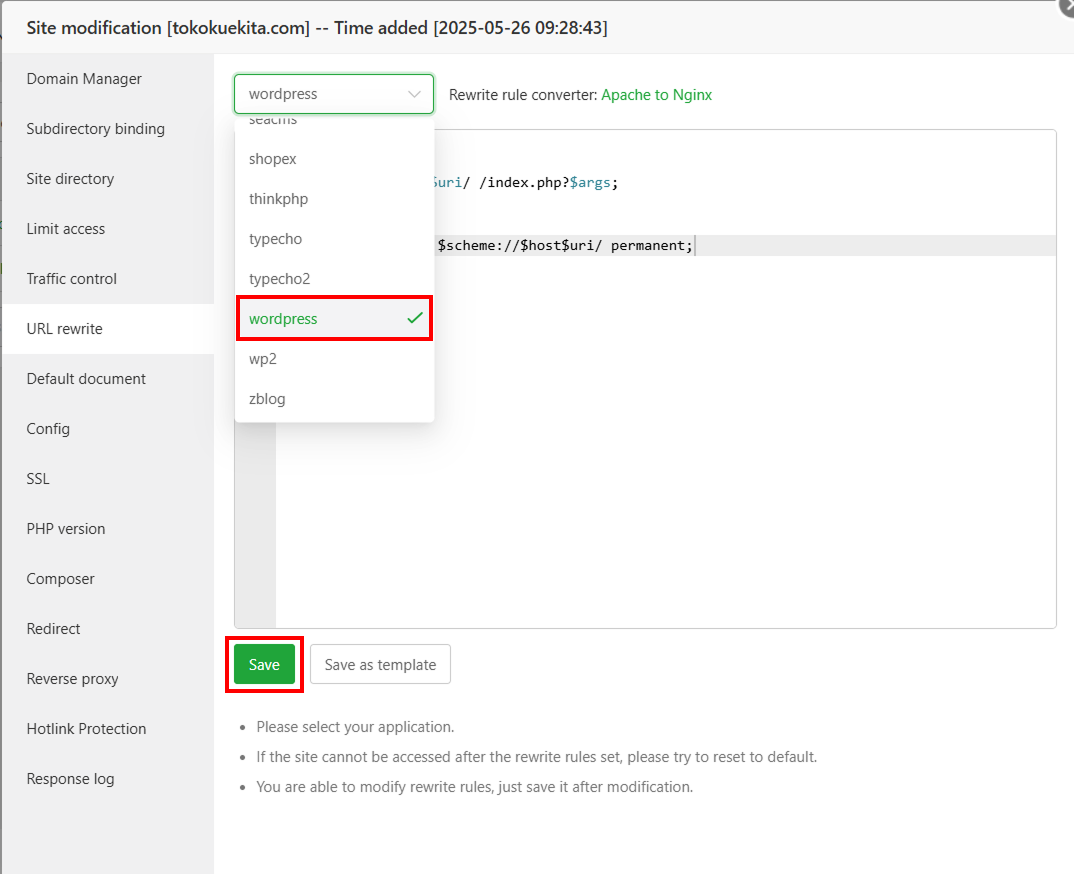Close the Site modification dialog
This screenshot has height=874, width=1074.
1065,9
